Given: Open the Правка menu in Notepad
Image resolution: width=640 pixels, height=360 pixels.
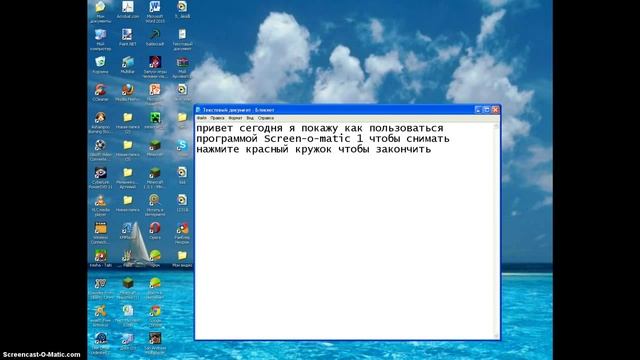Looking at the screenshot, I should click(217, 118).
